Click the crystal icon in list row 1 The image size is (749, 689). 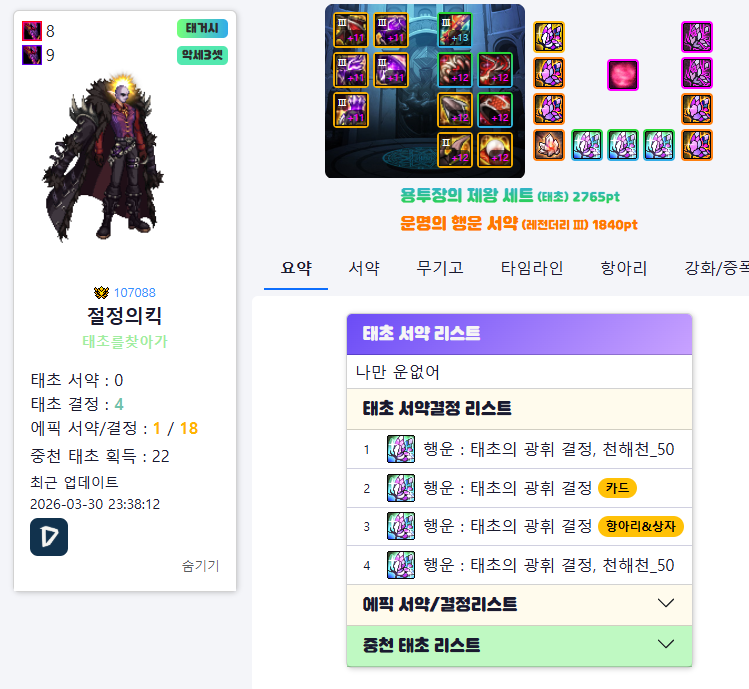401,449
